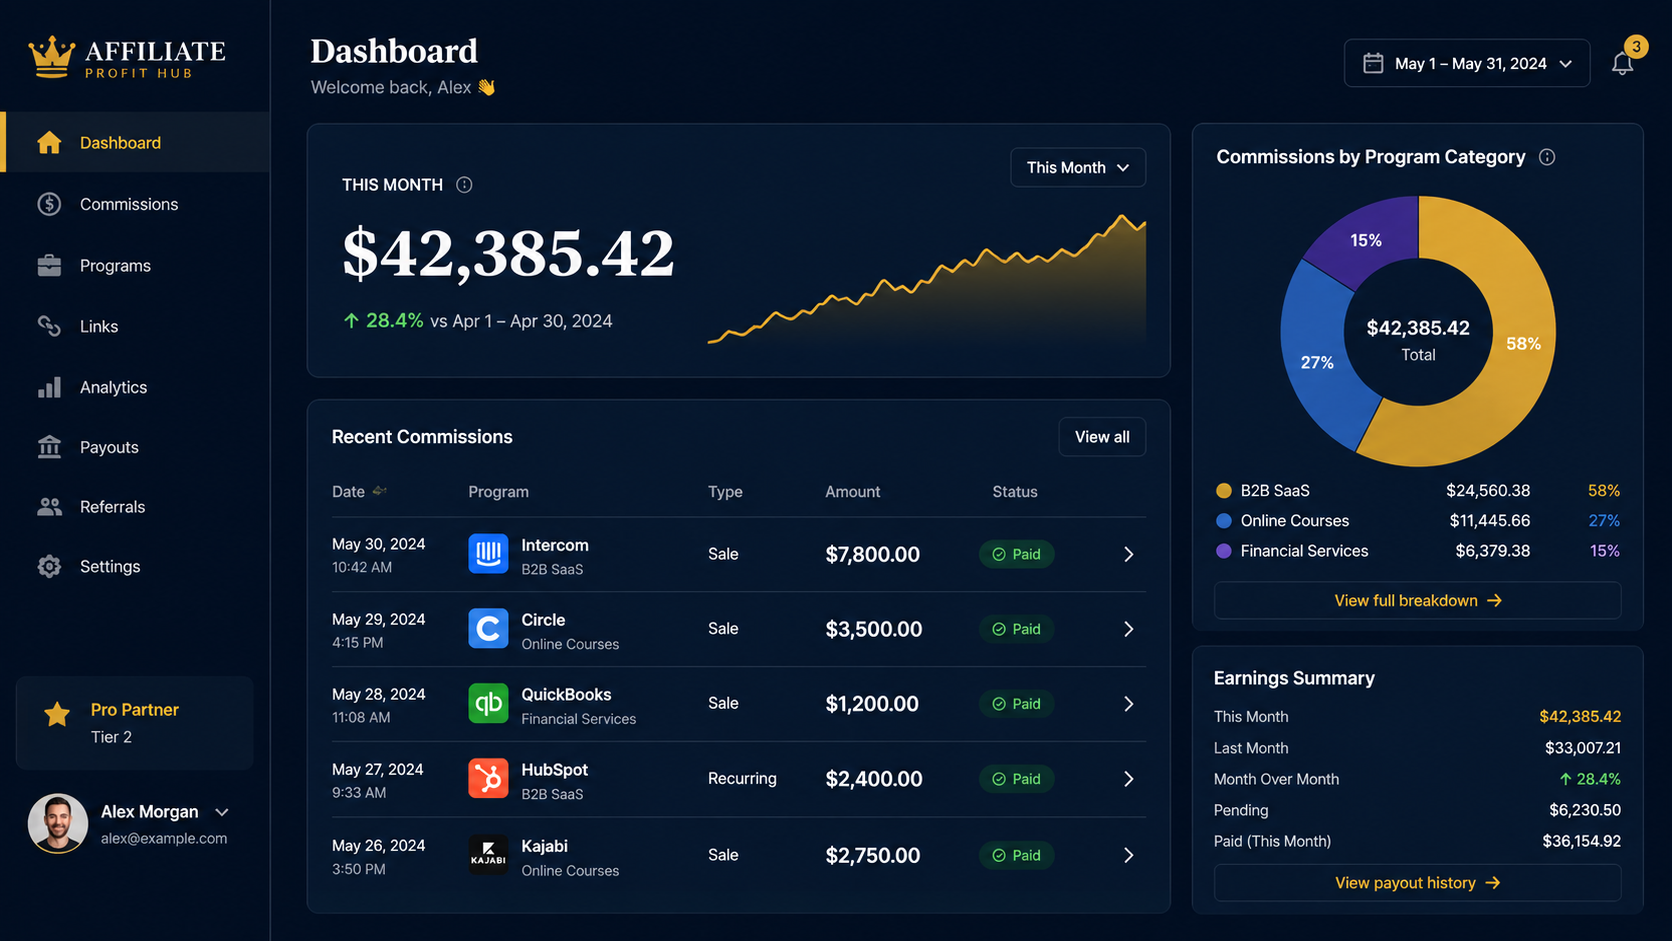Expand the QuickBooks $1,200.00 row chevron
This screenshot has width=1672, height=941.
[1128, 704]
